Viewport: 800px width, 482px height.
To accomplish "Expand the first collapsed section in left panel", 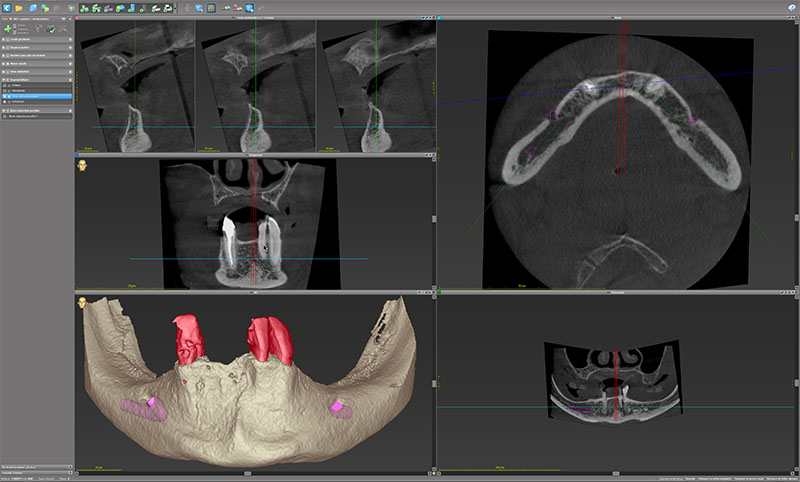I will (5, 41).
